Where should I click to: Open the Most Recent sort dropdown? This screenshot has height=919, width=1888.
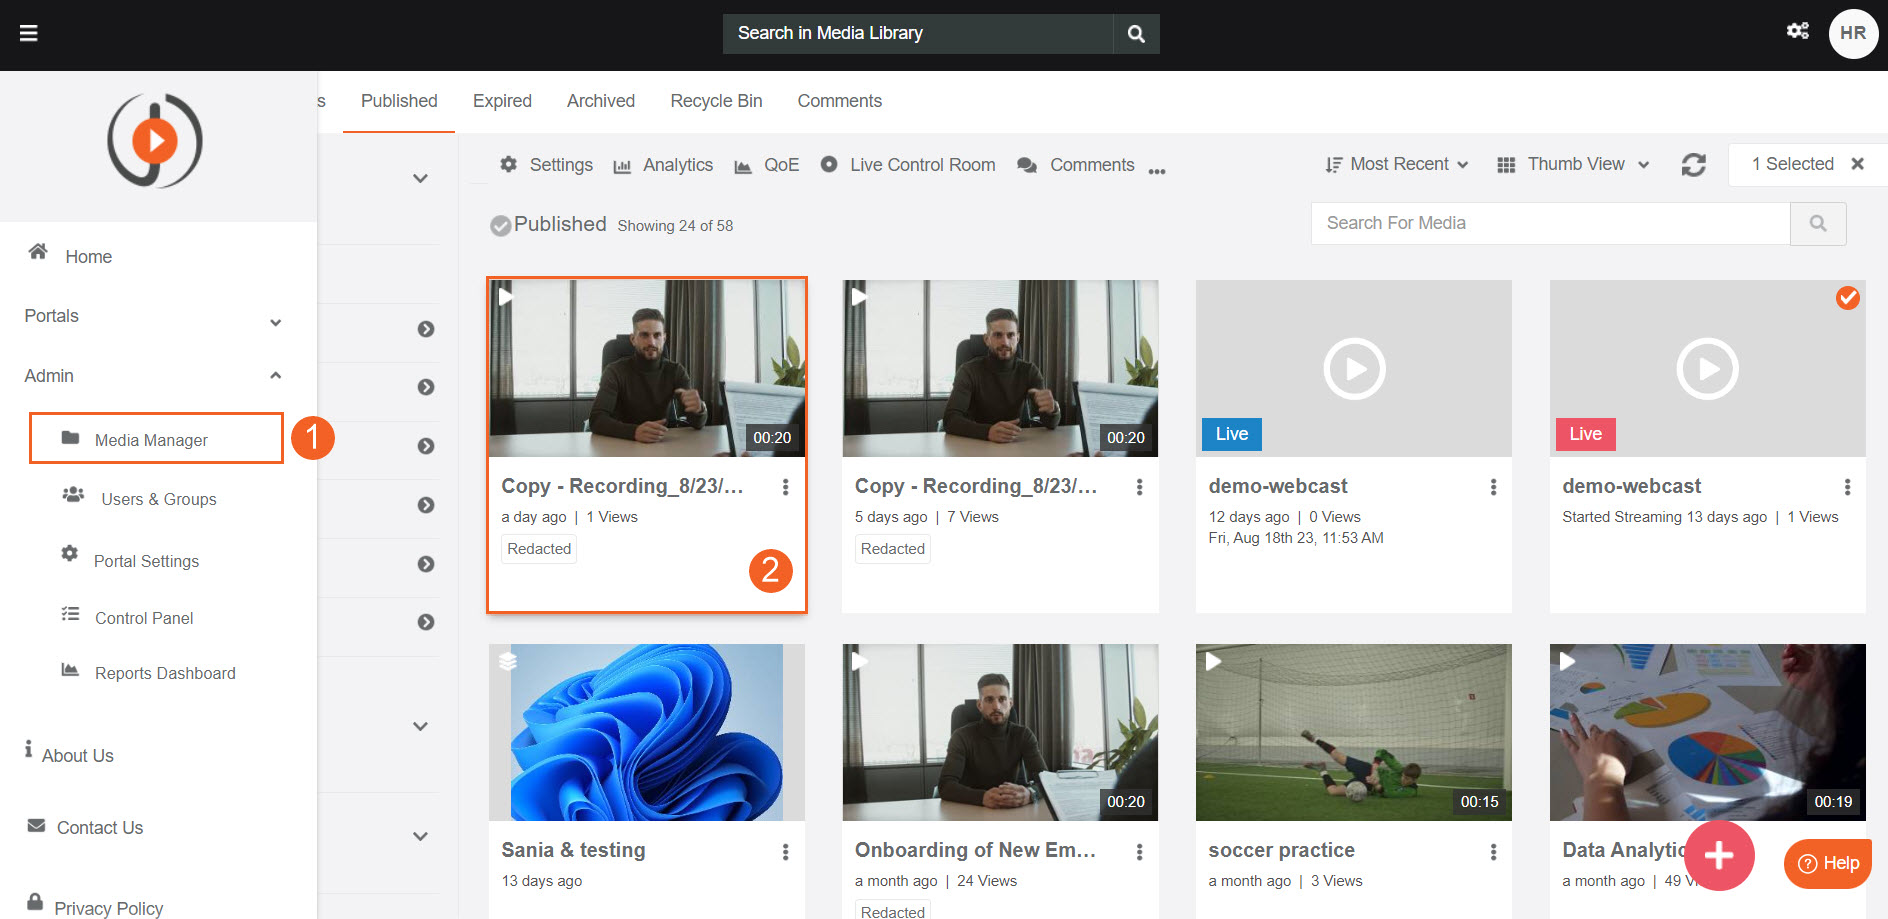[x=1397, y=165]
